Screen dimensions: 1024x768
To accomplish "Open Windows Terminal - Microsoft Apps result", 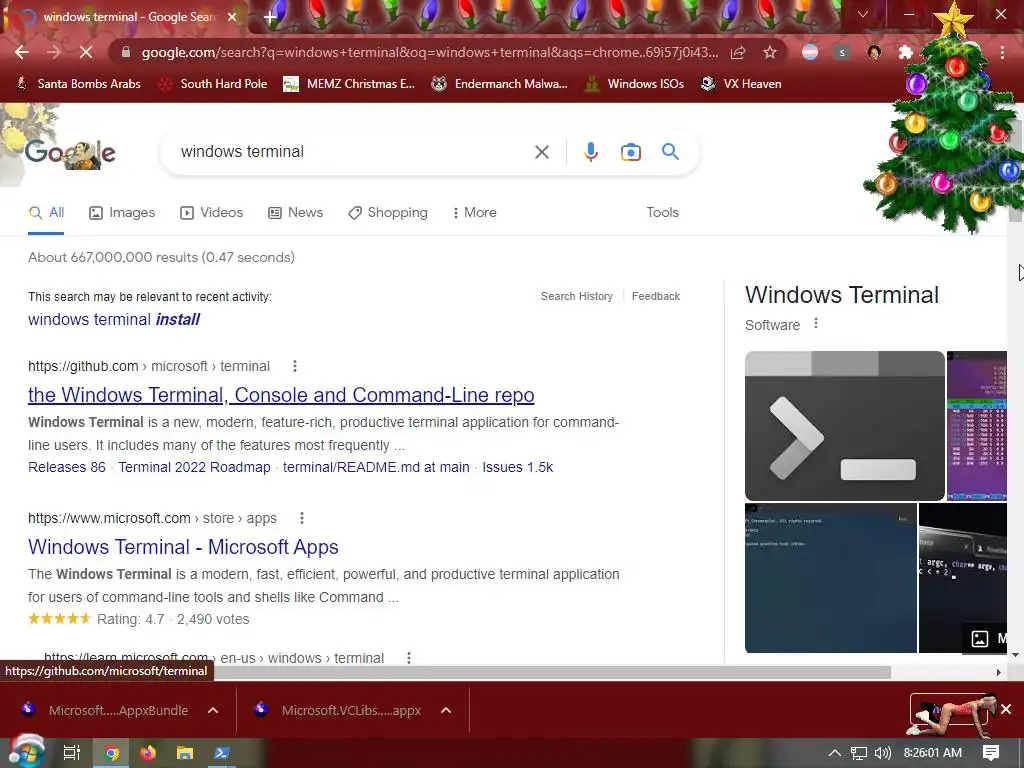I will [184, 547].
